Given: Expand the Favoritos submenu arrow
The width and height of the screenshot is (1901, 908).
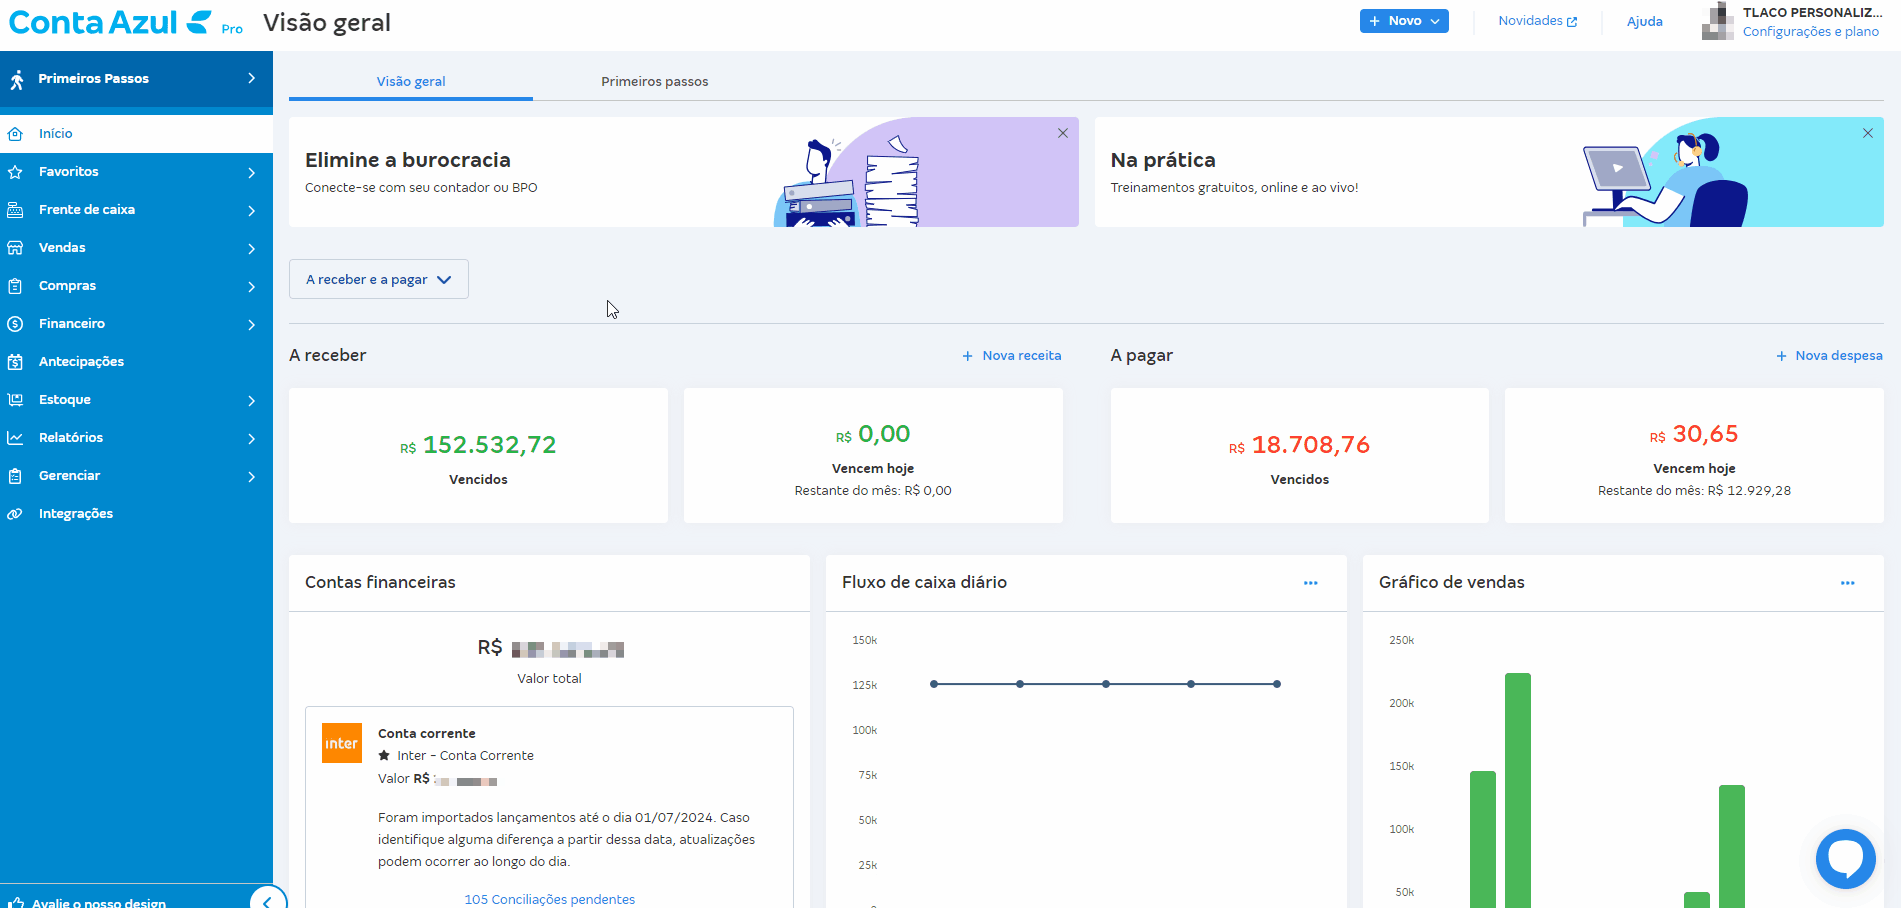Looking at the screenshot, I should point(251,173).
